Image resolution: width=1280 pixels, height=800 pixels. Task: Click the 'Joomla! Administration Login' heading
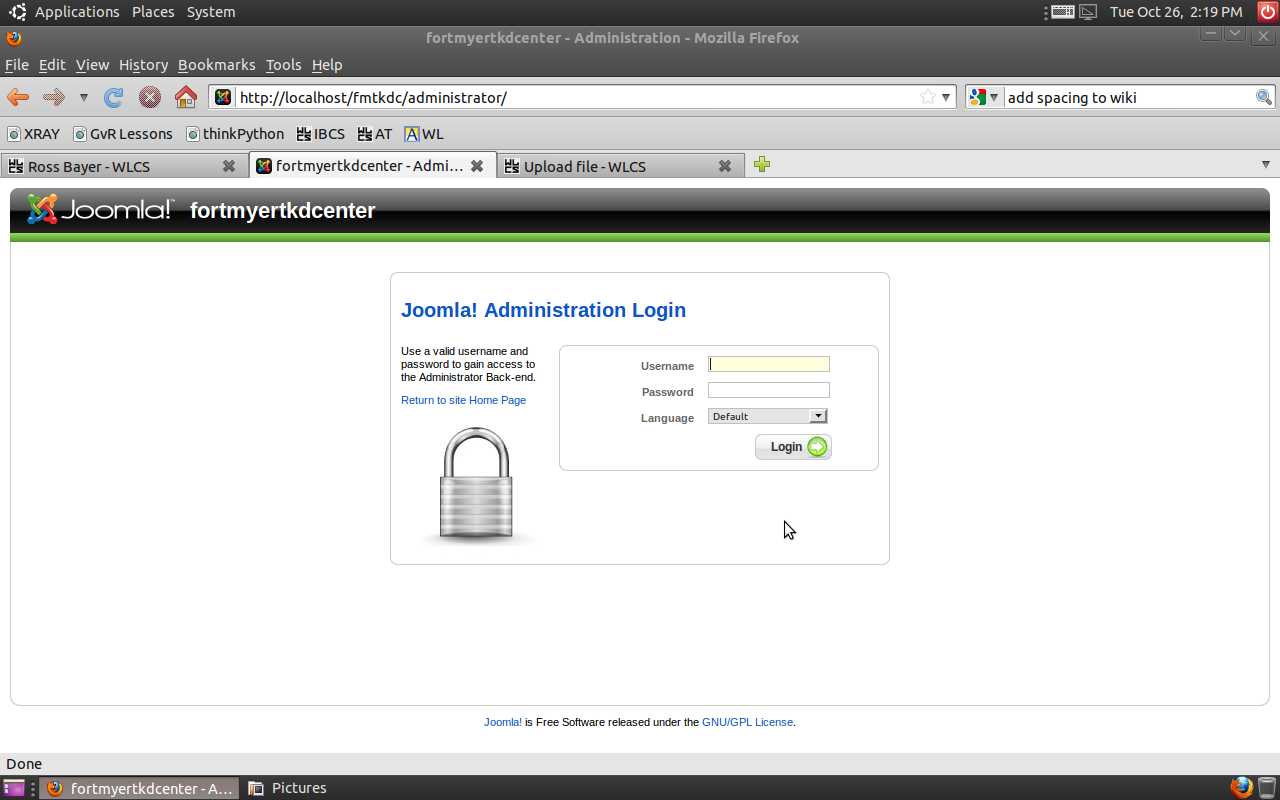point(543,310)
